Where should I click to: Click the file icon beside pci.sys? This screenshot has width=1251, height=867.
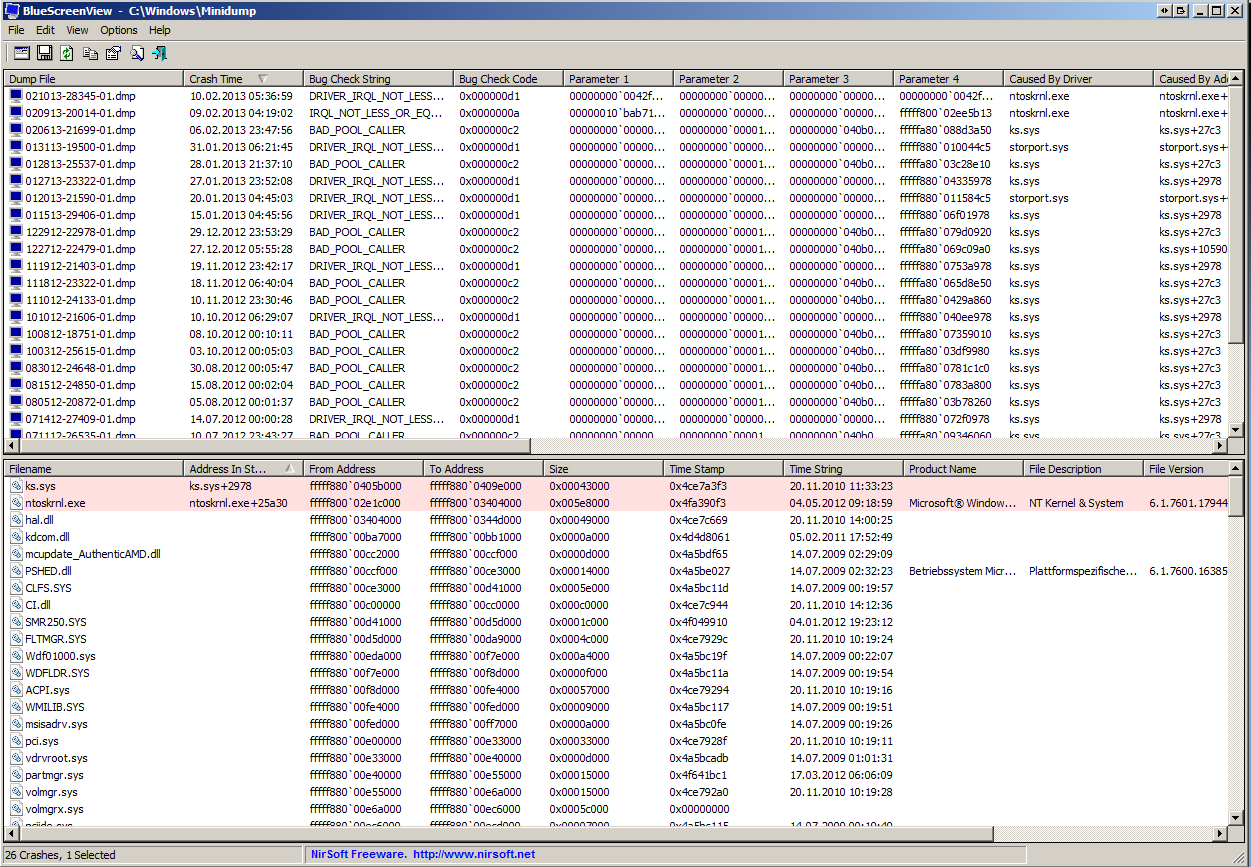[x=16, y=741]
